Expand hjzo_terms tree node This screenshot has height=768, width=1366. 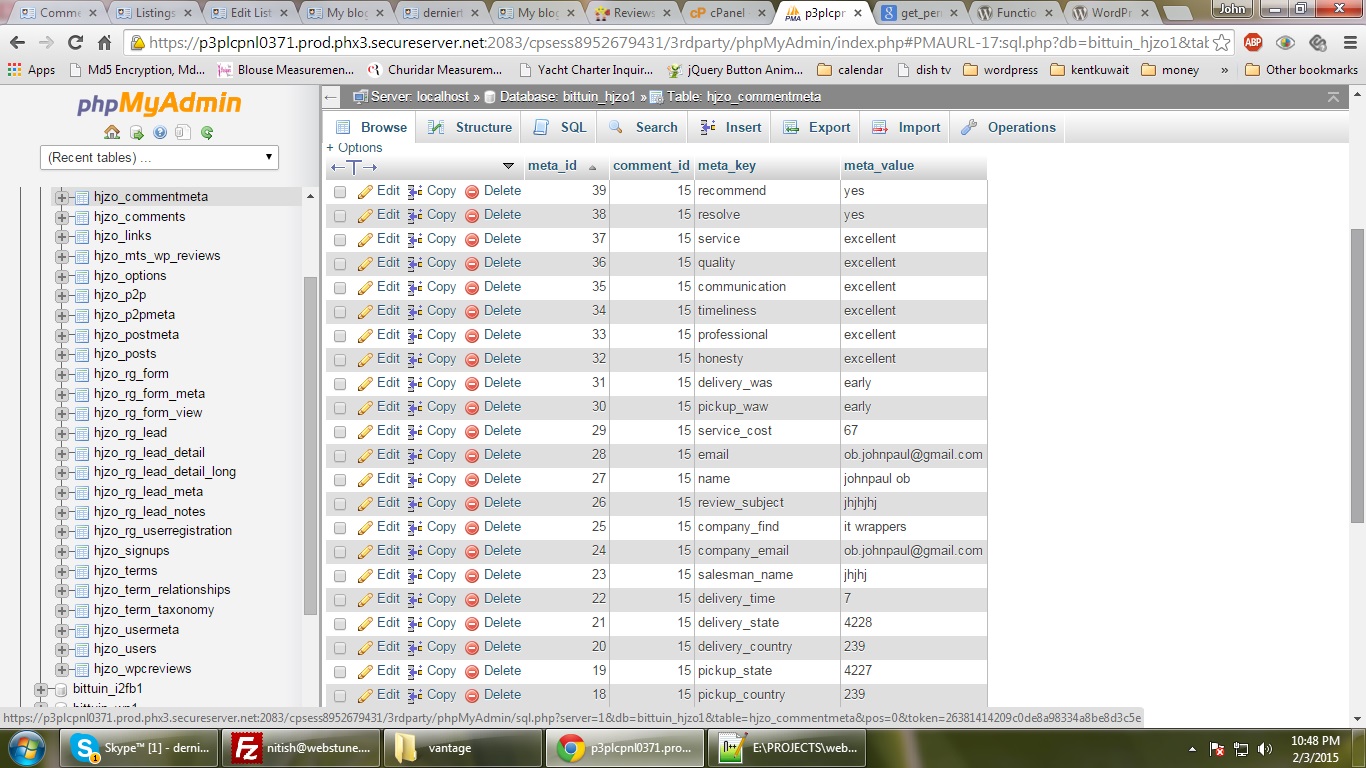pos(62,571)
